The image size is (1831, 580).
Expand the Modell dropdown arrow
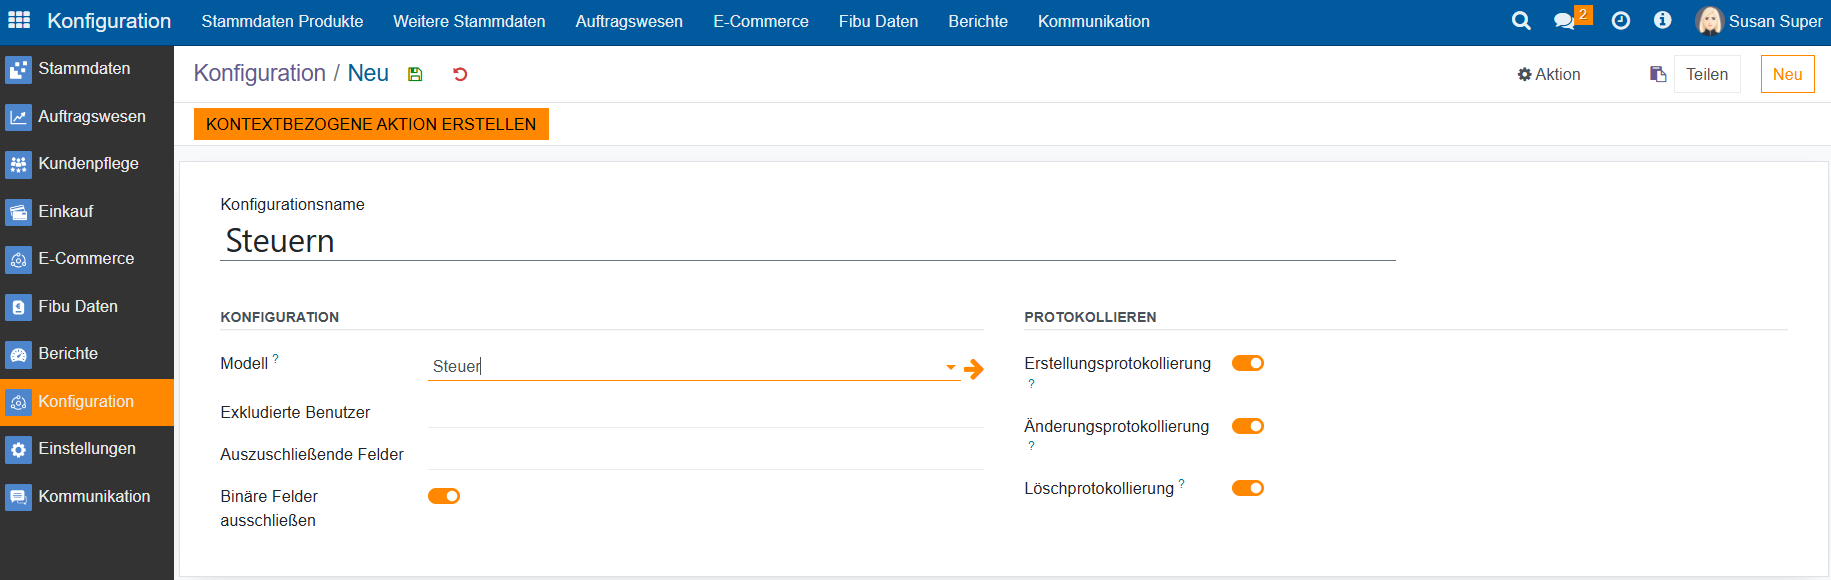[x=950, y=367]
